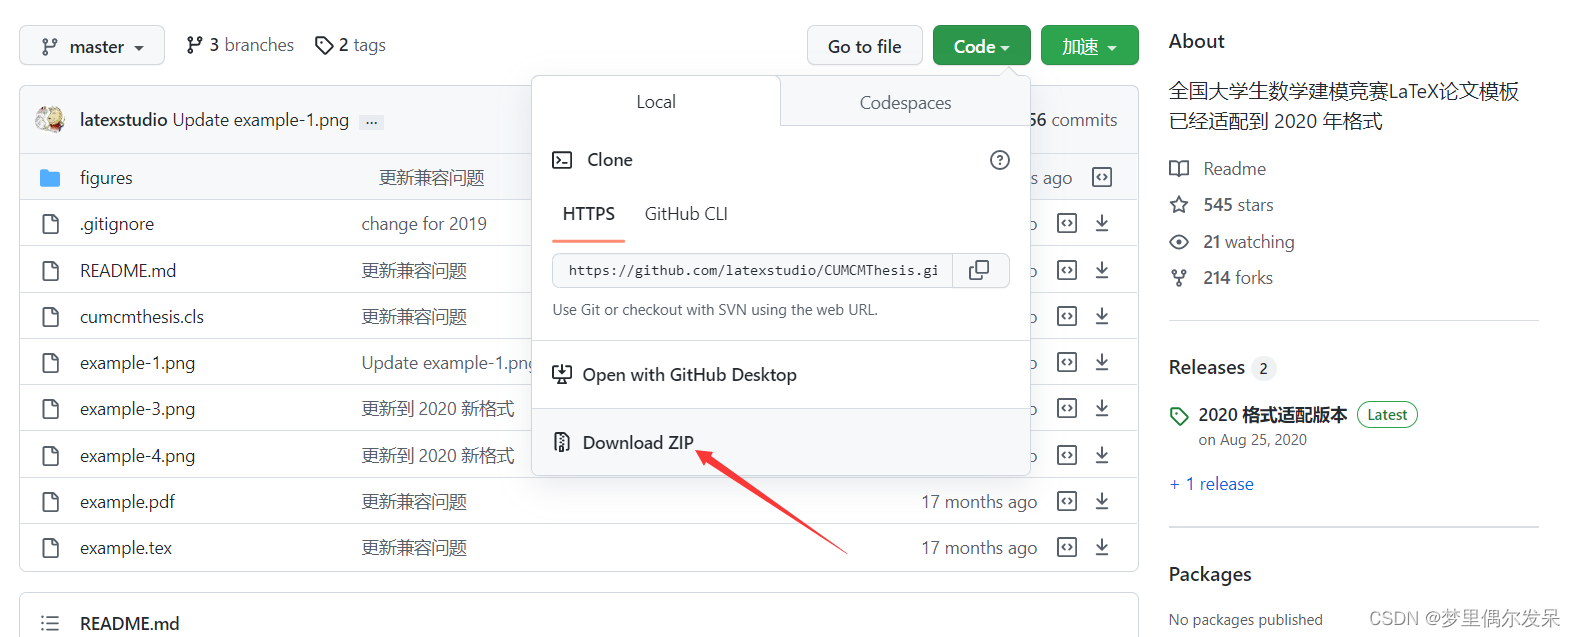Click the clone URL text field
Screen dimensions: 1576x637
[x=753, y=270]
